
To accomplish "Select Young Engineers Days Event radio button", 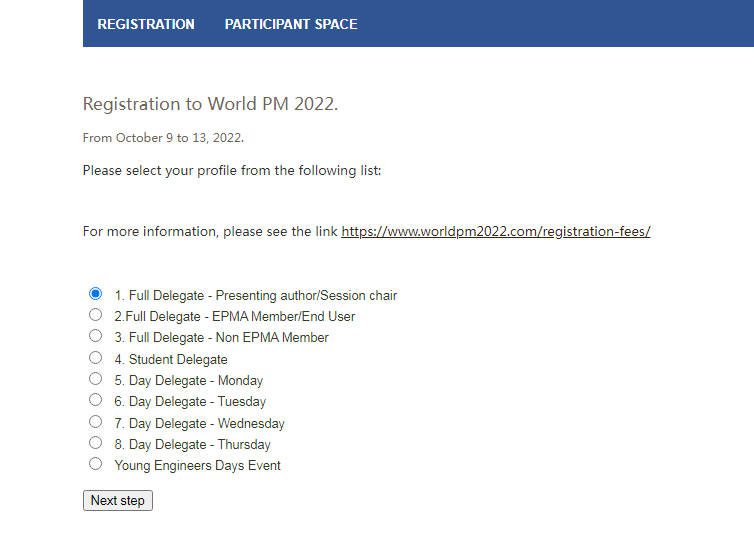I will pyautogui.click(x=95, y=464).
